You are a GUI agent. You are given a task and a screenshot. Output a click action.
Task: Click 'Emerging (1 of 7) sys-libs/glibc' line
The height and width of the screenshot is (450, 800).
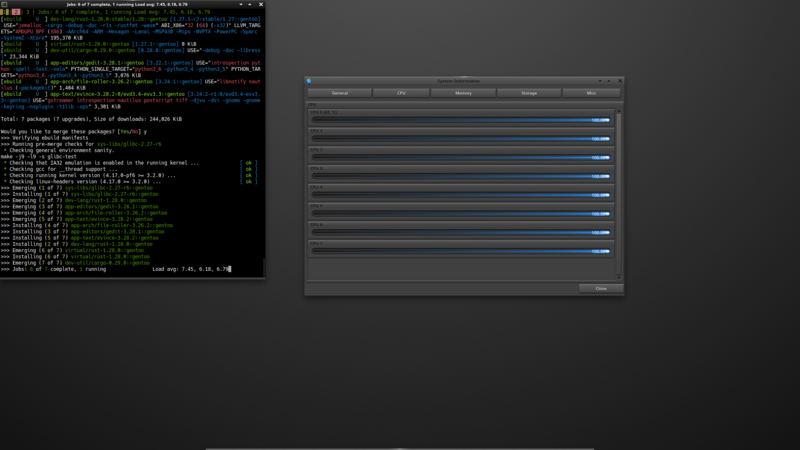click(77, 188)
